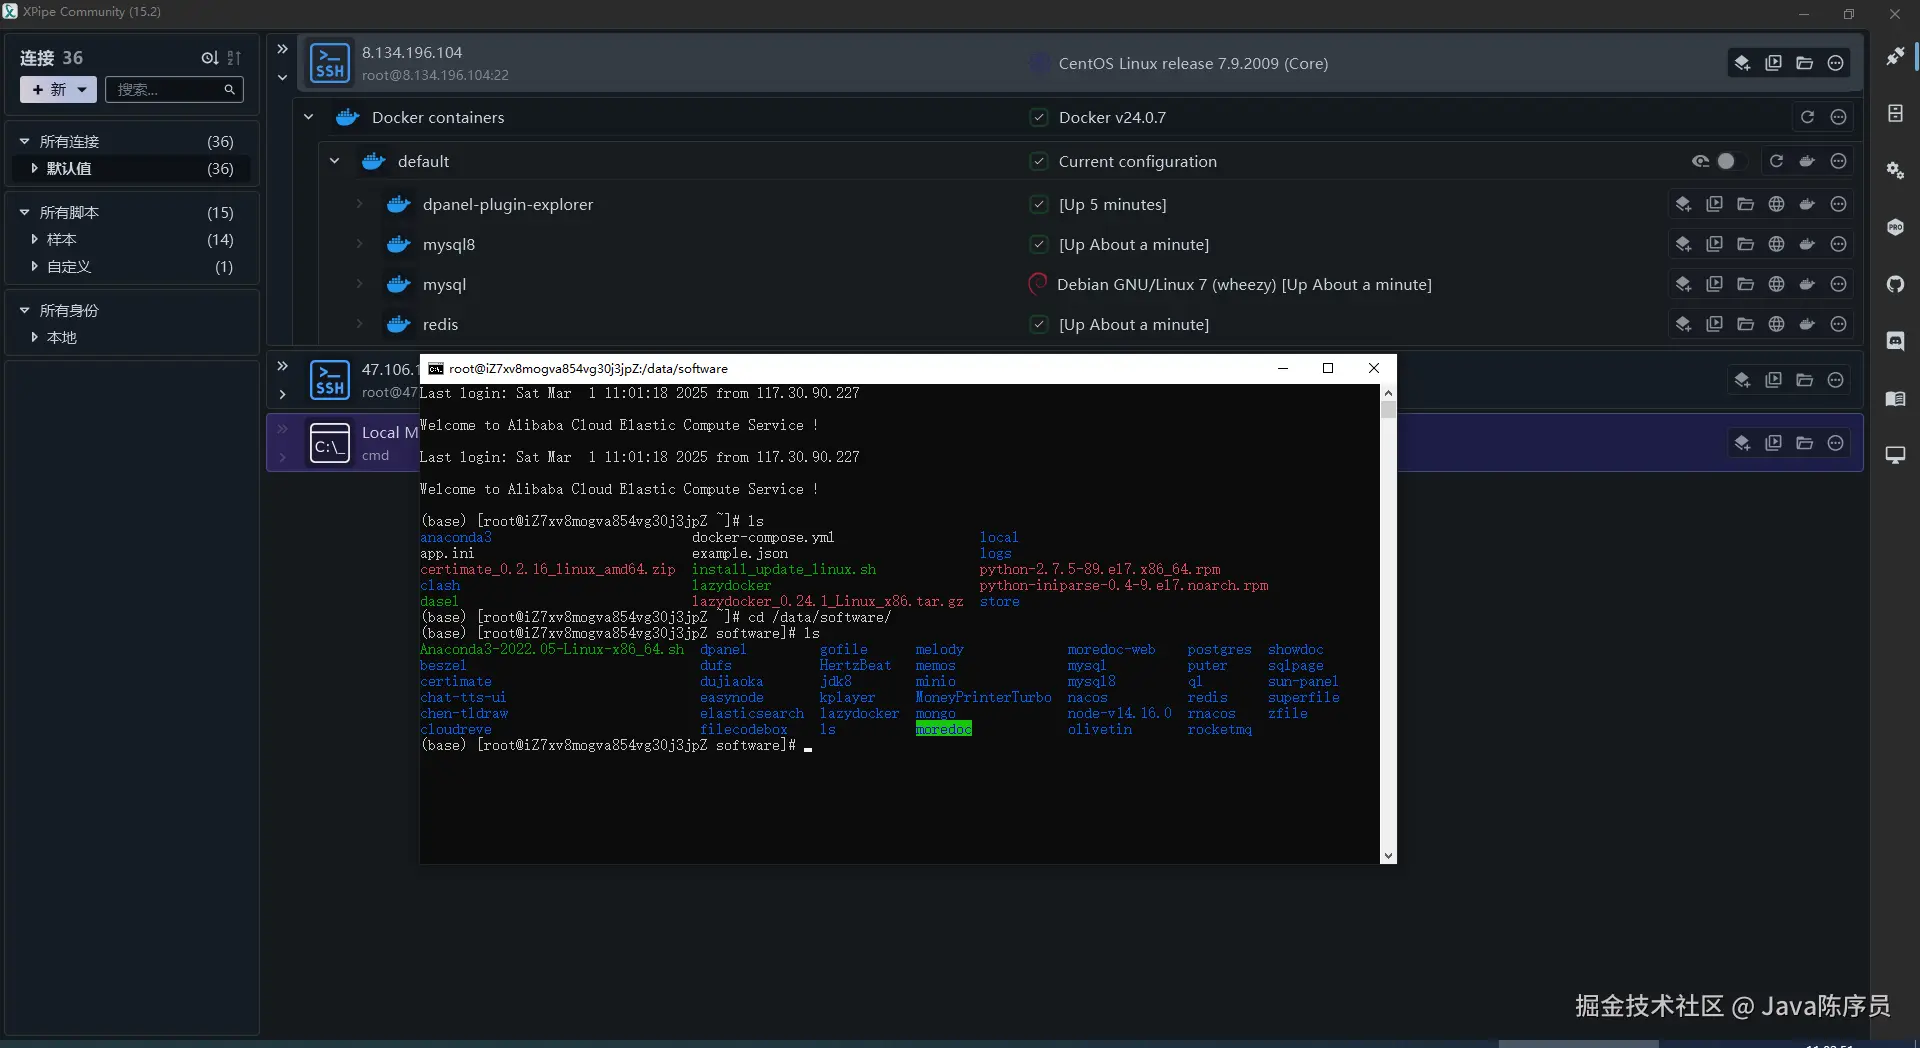Click the add-layers icon for 8.134.196.104
Viewport: 1920px width, 1048px height.
click(1742, 63)
